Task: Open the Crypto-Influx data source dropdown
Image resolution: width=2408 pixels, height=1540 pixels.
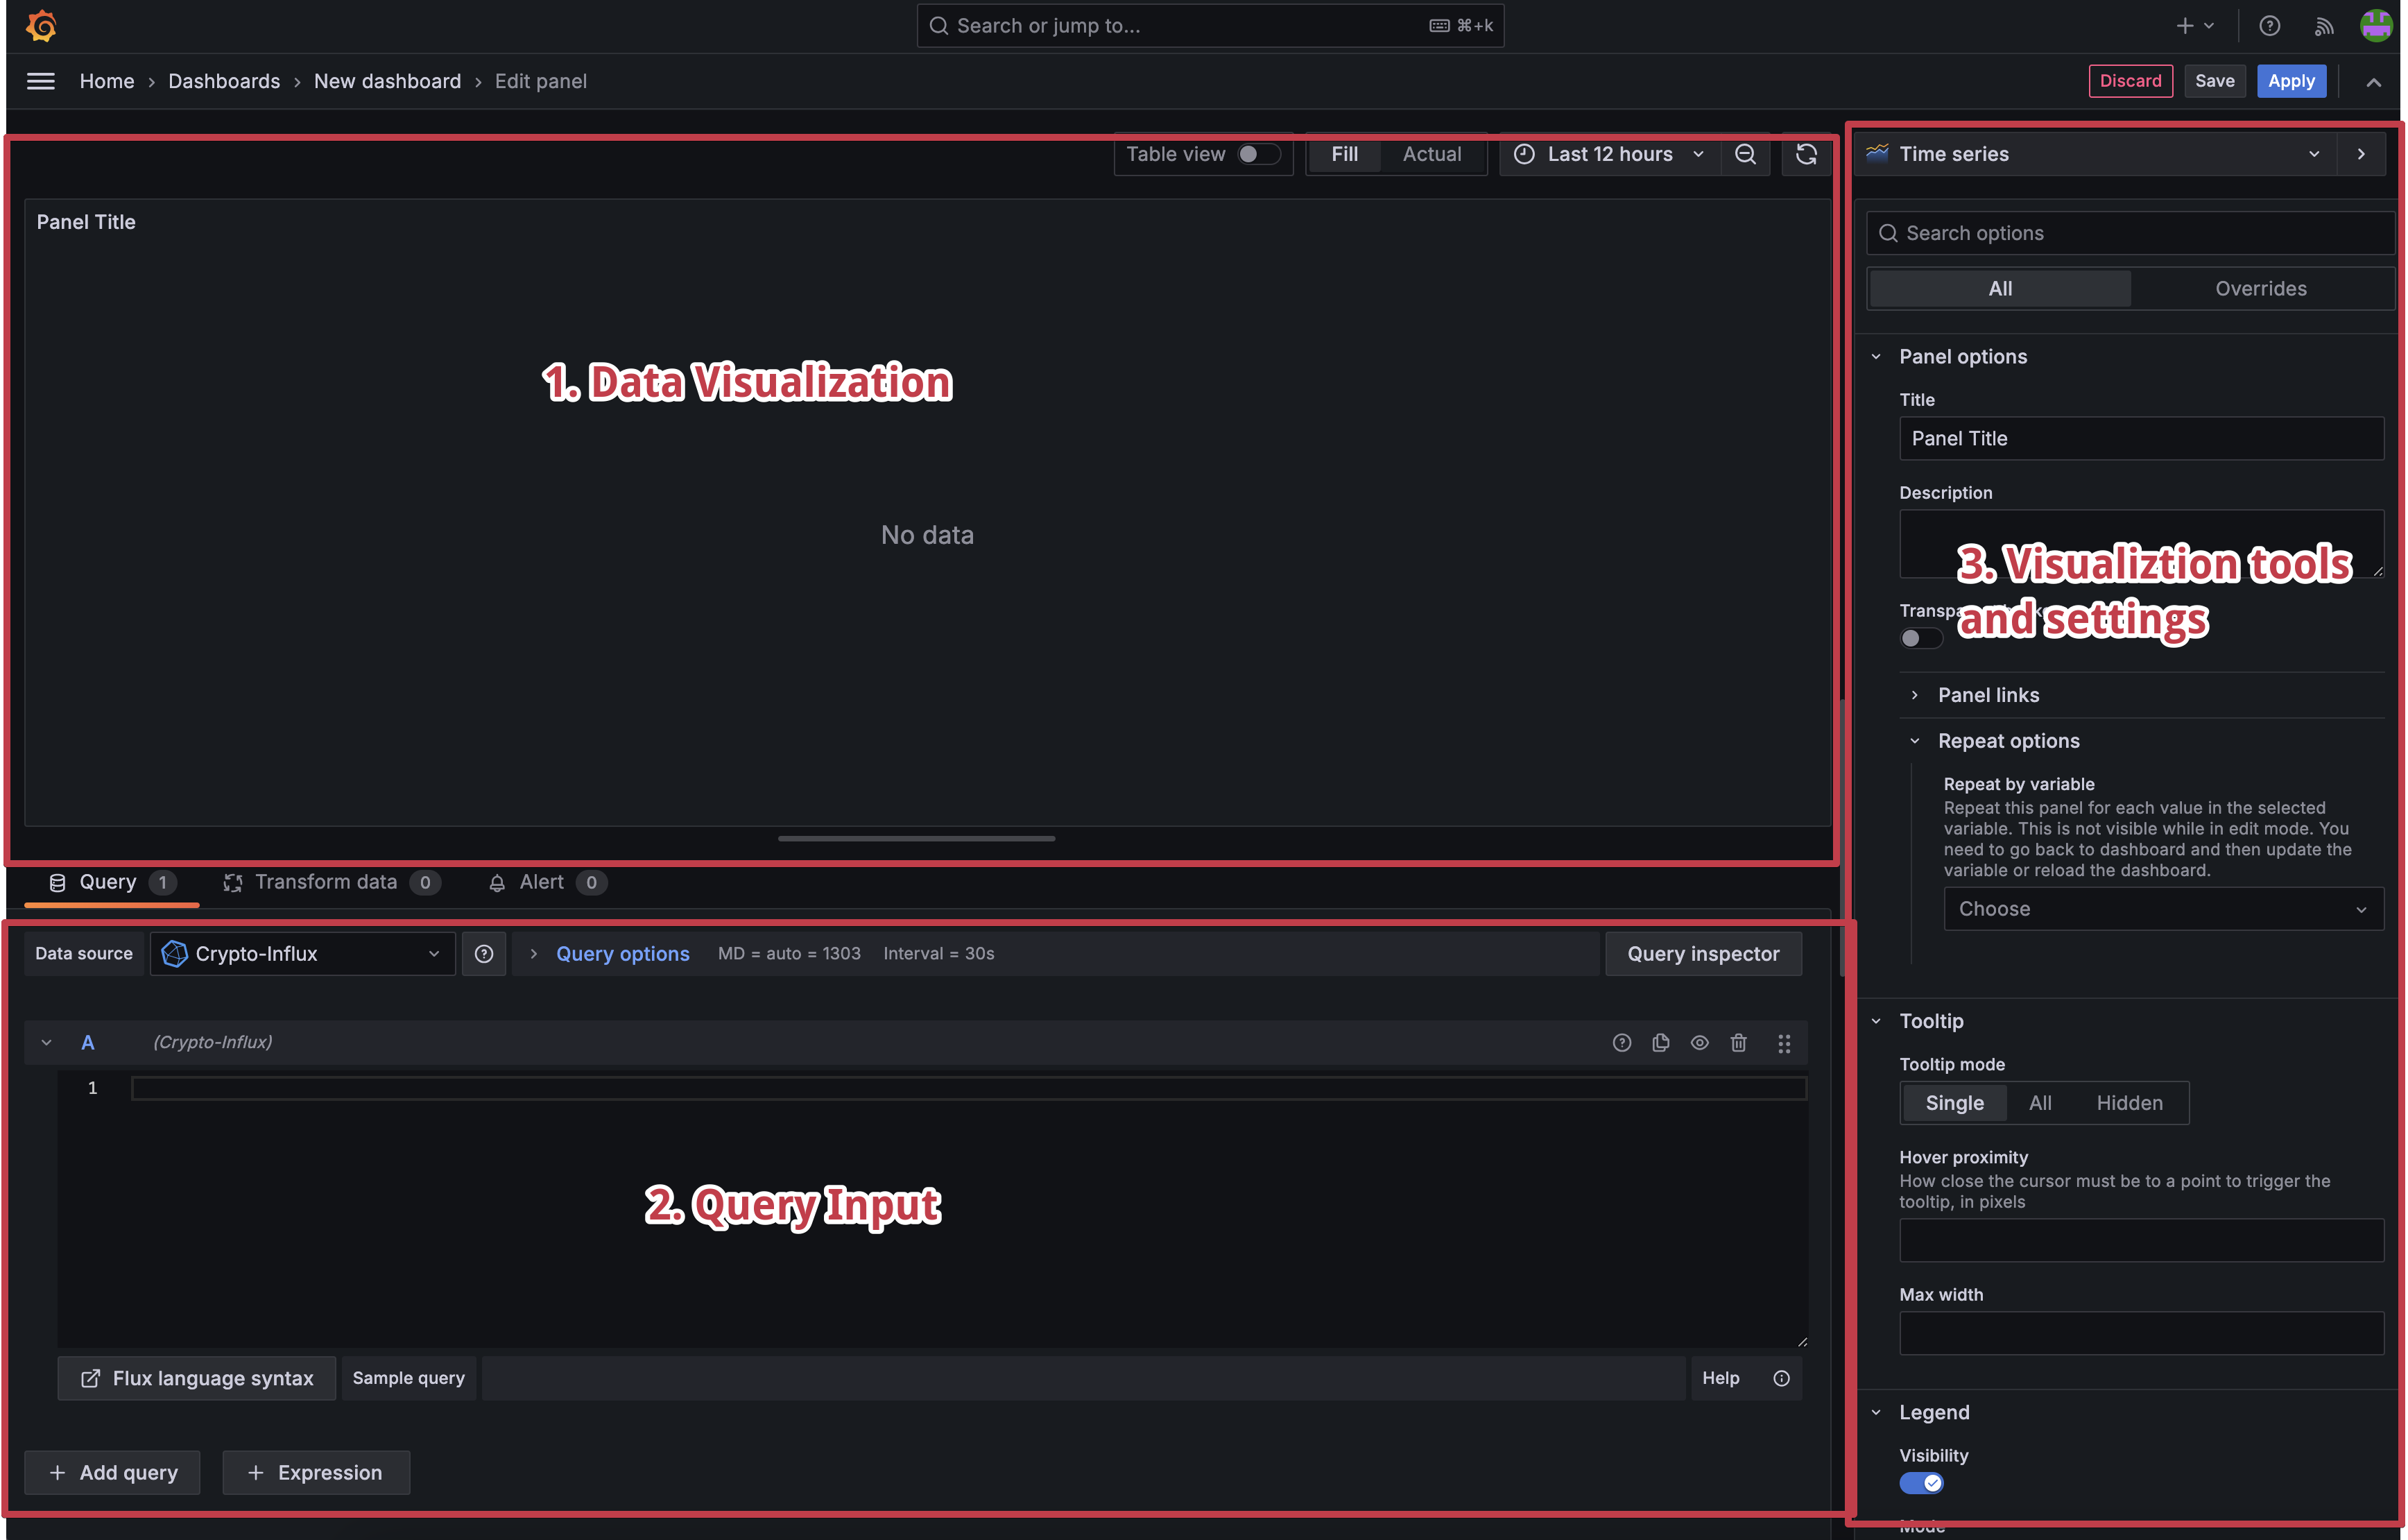Action: tap(302, 954)
